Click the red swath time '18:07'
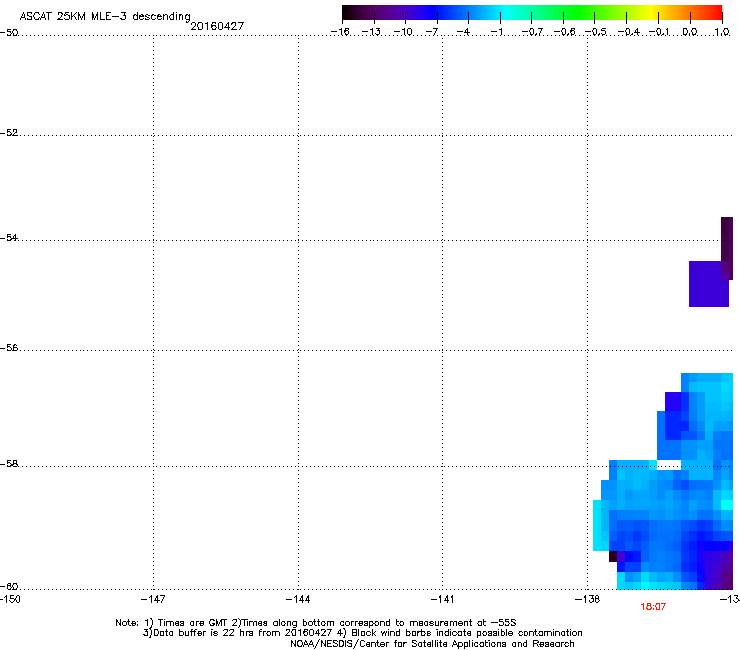740x650 pixels. click(653, 607)
